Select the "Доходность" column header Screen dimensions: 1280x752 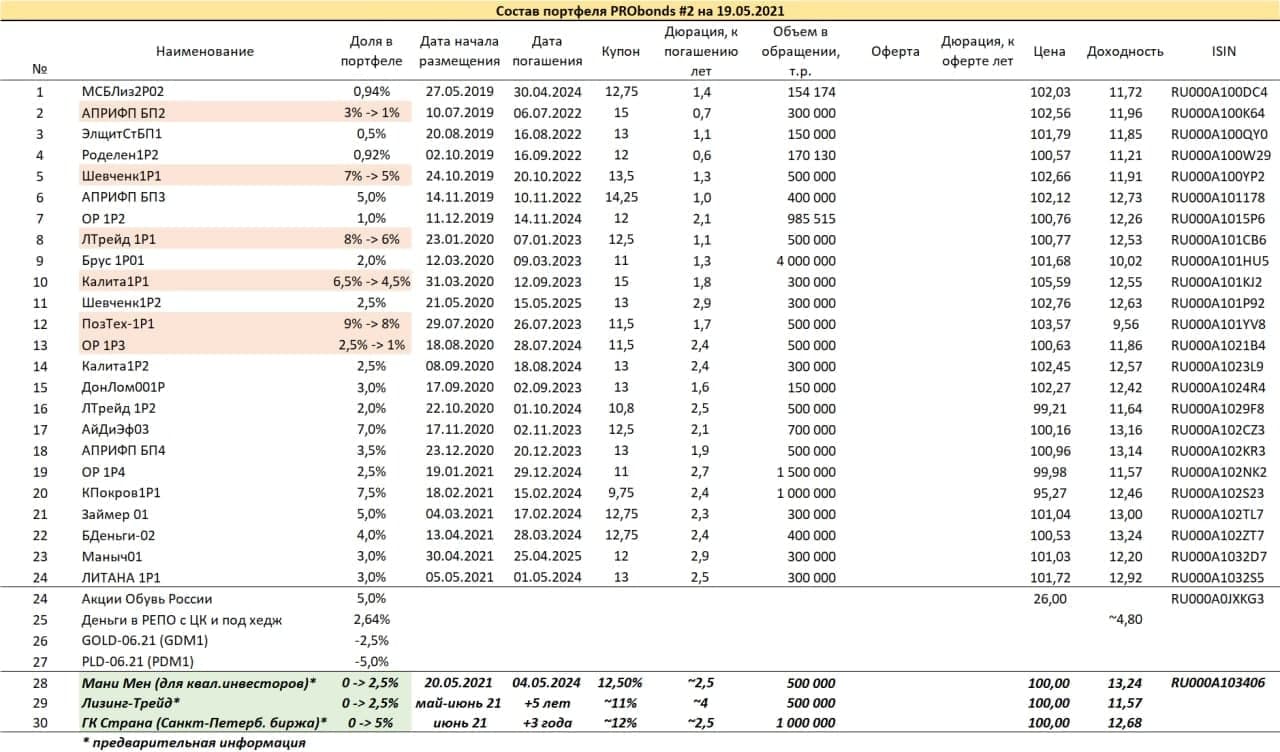(1125, 51)
